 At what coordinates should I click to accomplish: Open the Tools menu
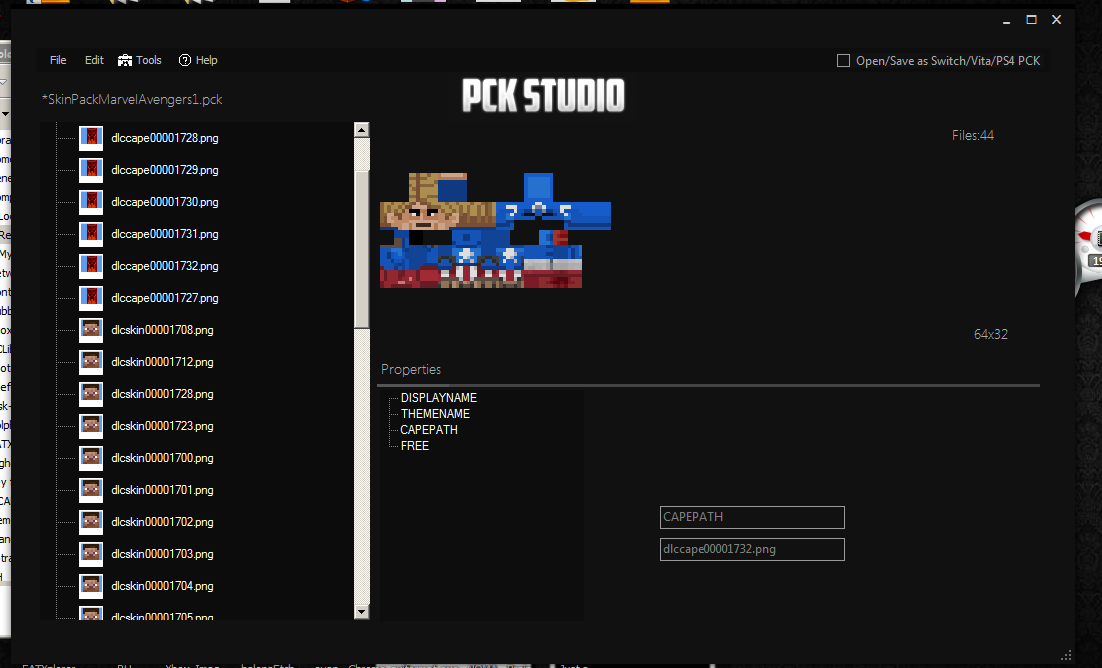coord(140,60)
